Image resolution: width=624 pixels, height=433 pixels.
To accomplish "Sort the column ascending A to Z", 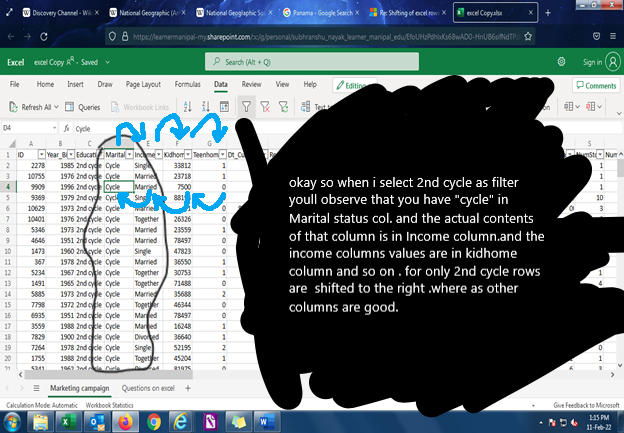I will coord(187,107).
